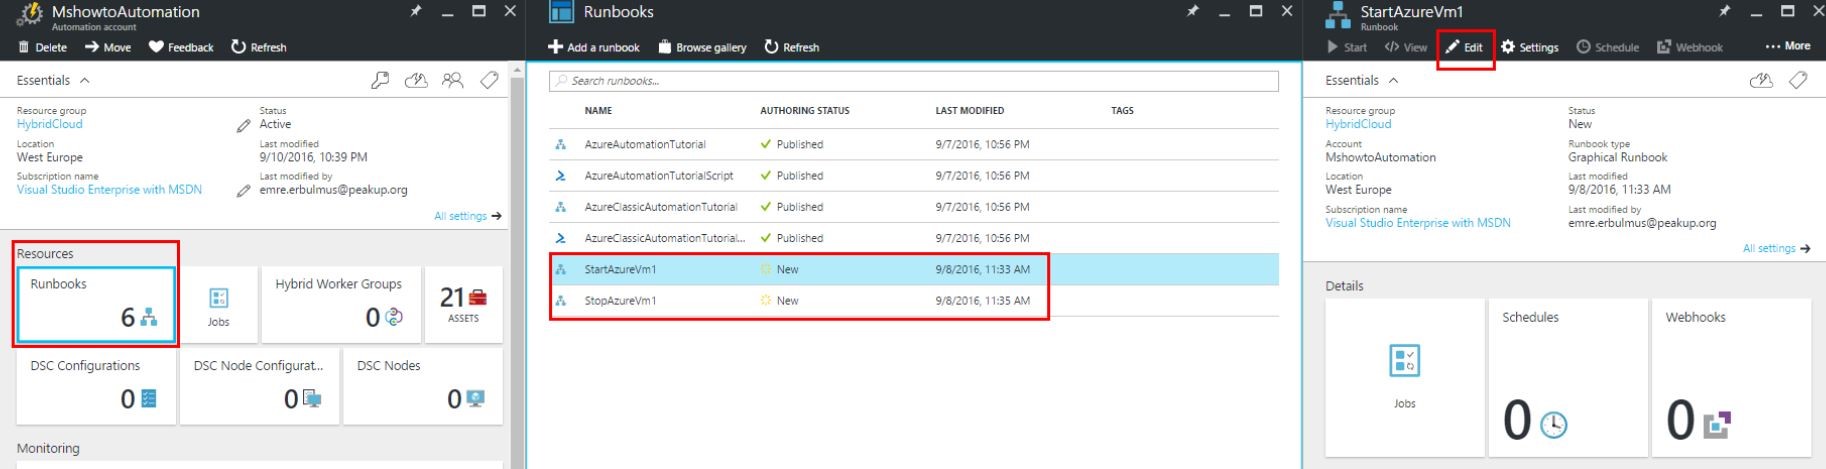
Task: Open AzureAutomationTutorial runbook row
Action: (x=914, y=144)
